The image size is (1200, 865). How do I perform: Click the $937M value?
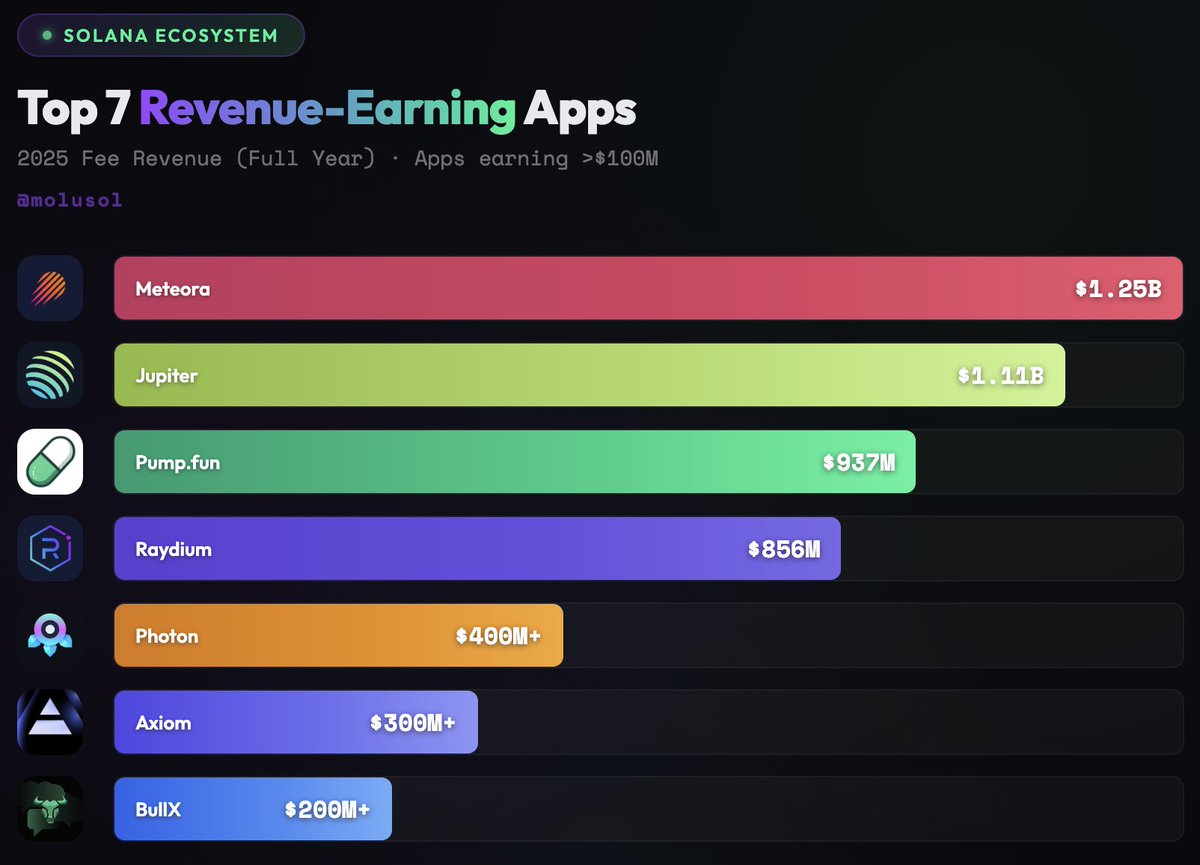point(859,463)
